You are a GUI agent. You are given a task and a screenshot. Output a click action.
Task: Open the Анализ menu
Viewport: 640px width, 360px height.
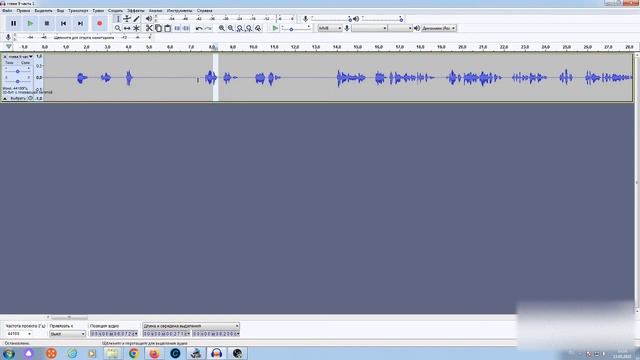coord(156,11)
